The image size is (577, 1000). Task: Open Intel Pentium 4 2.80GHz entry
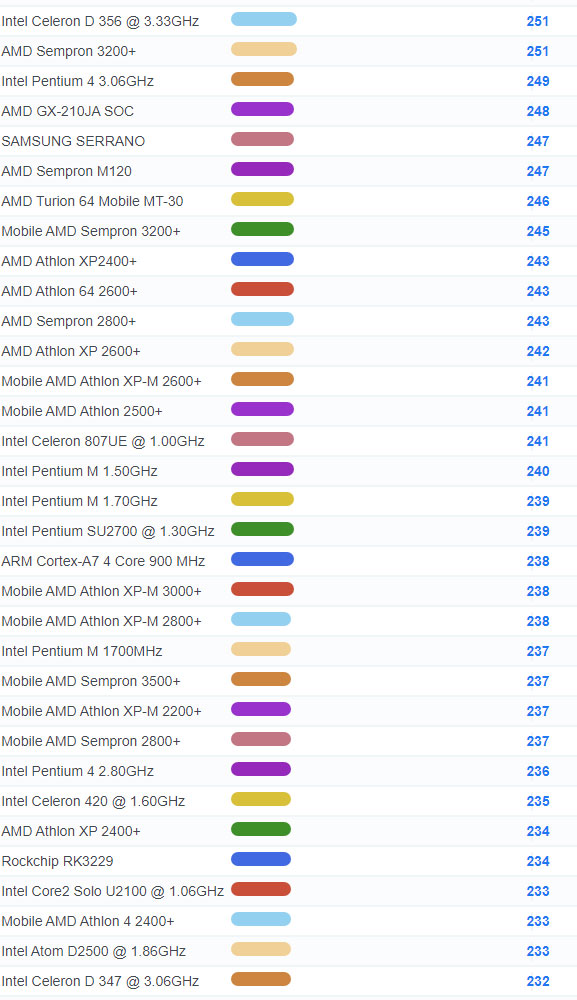click(78, 770)
